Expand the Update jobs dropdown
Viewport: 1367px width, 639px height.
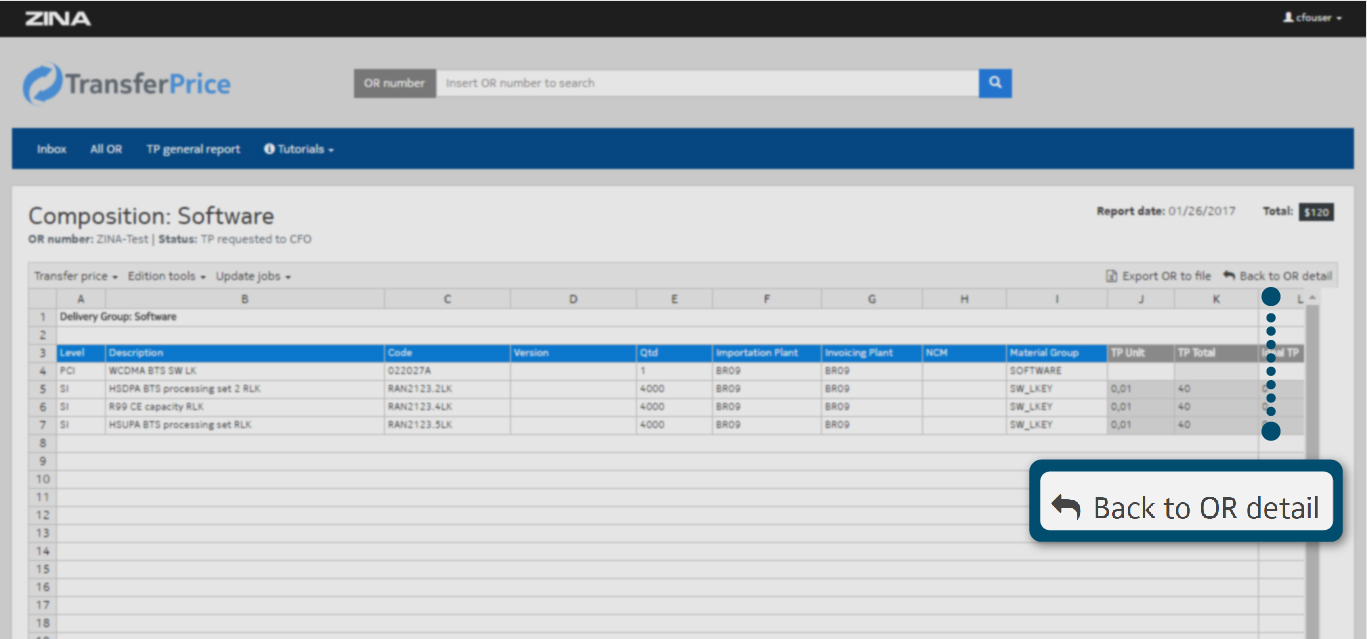(x=253, y=276)
